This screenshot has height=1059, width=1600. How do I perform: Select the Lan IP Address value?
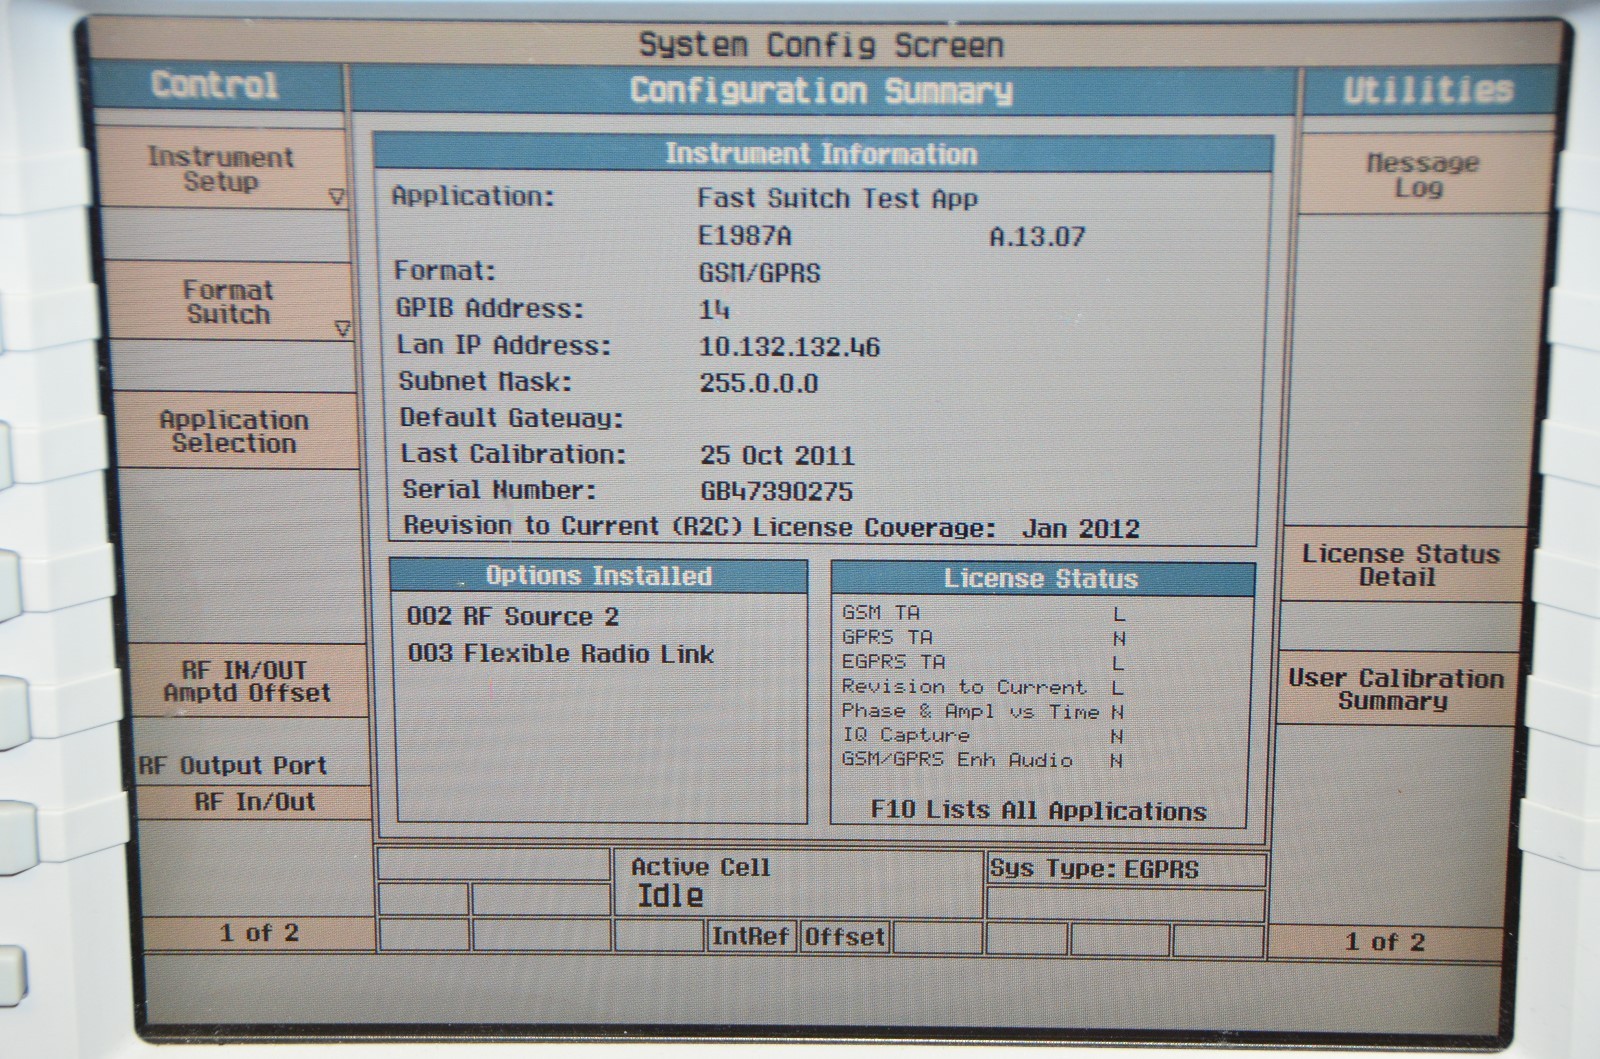pos(789,347)
